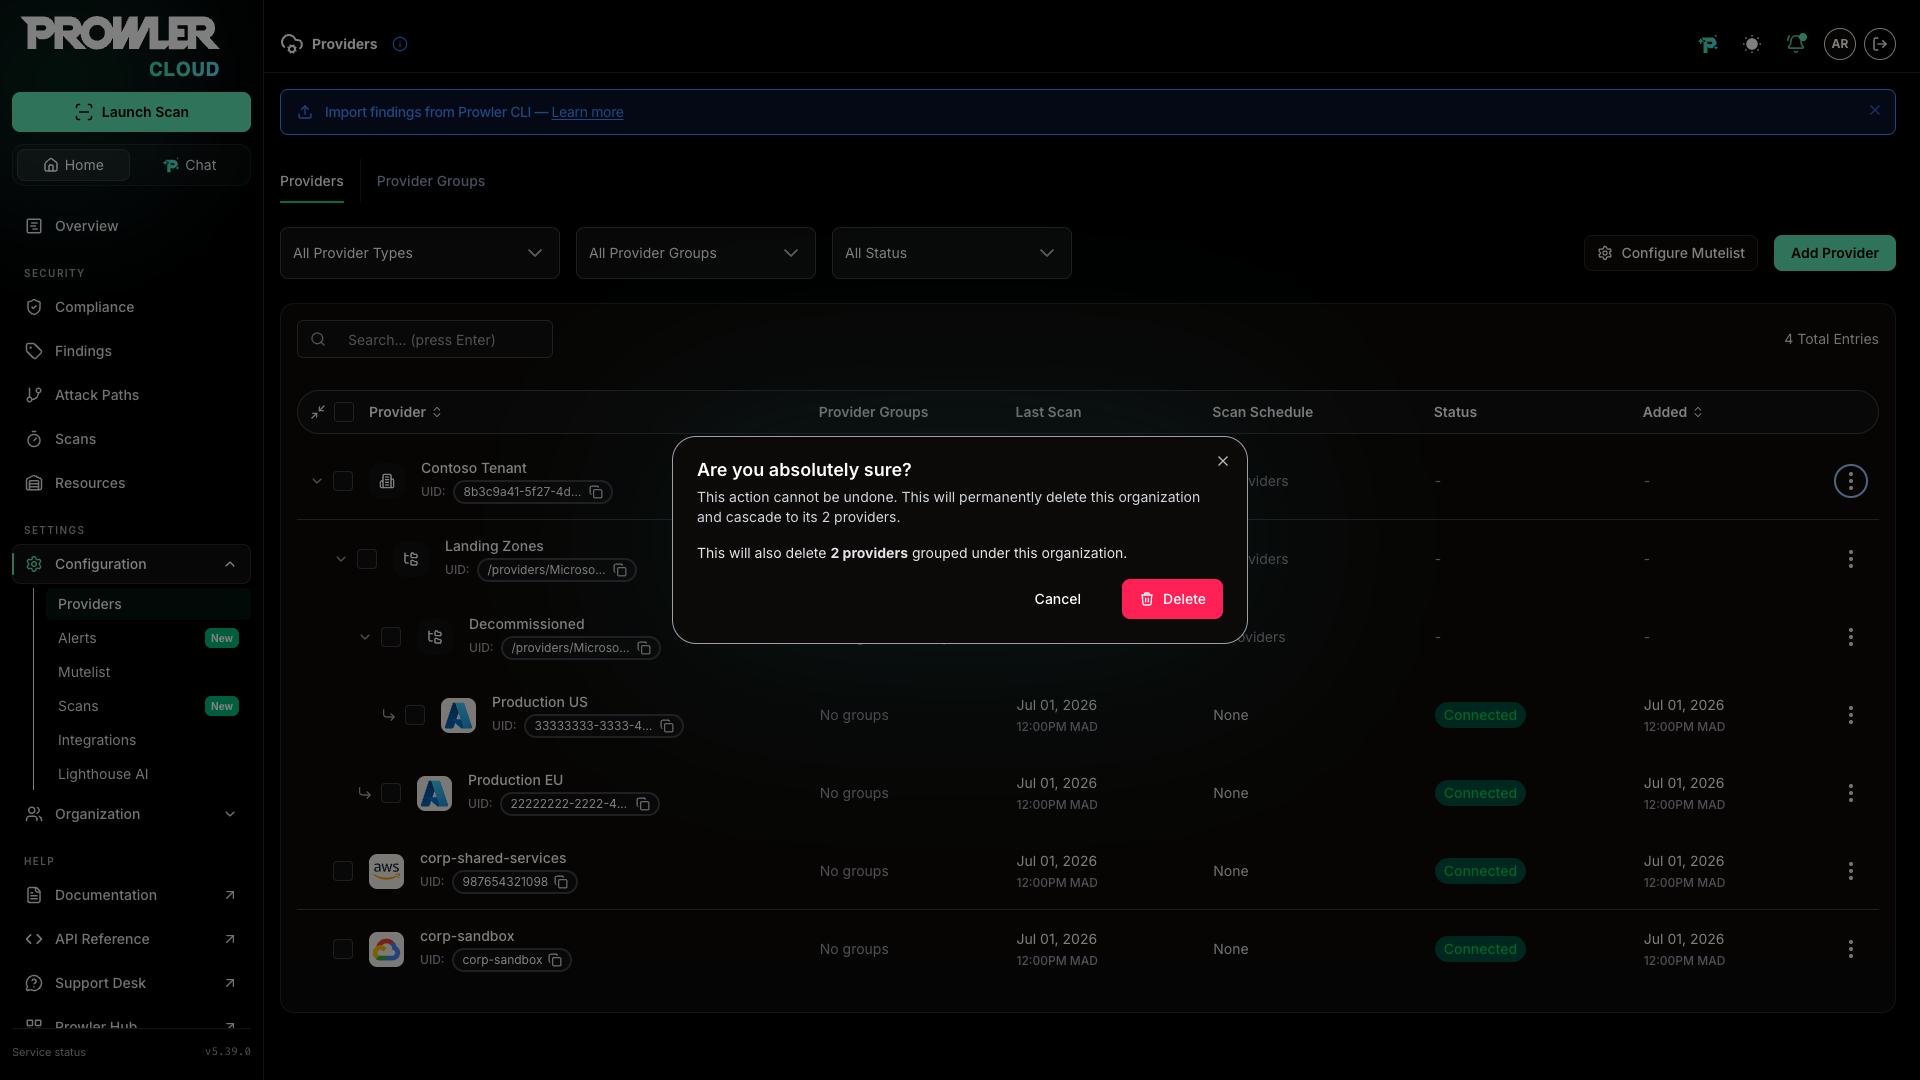Toggle the select-all checkbox in table header
1920x1080 pixels.
coord(344,412)
